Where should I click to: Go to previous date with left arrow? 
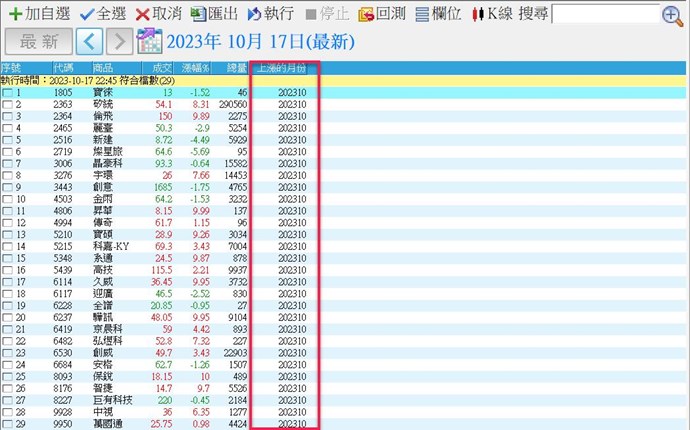coord(90,41)
